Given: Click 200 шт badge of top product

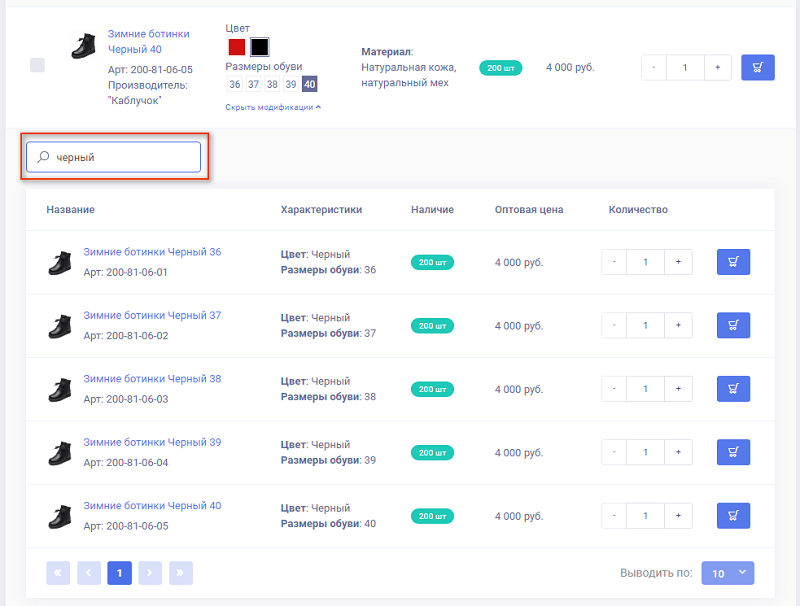Looking at the screenshot, I should pos(501,68).
